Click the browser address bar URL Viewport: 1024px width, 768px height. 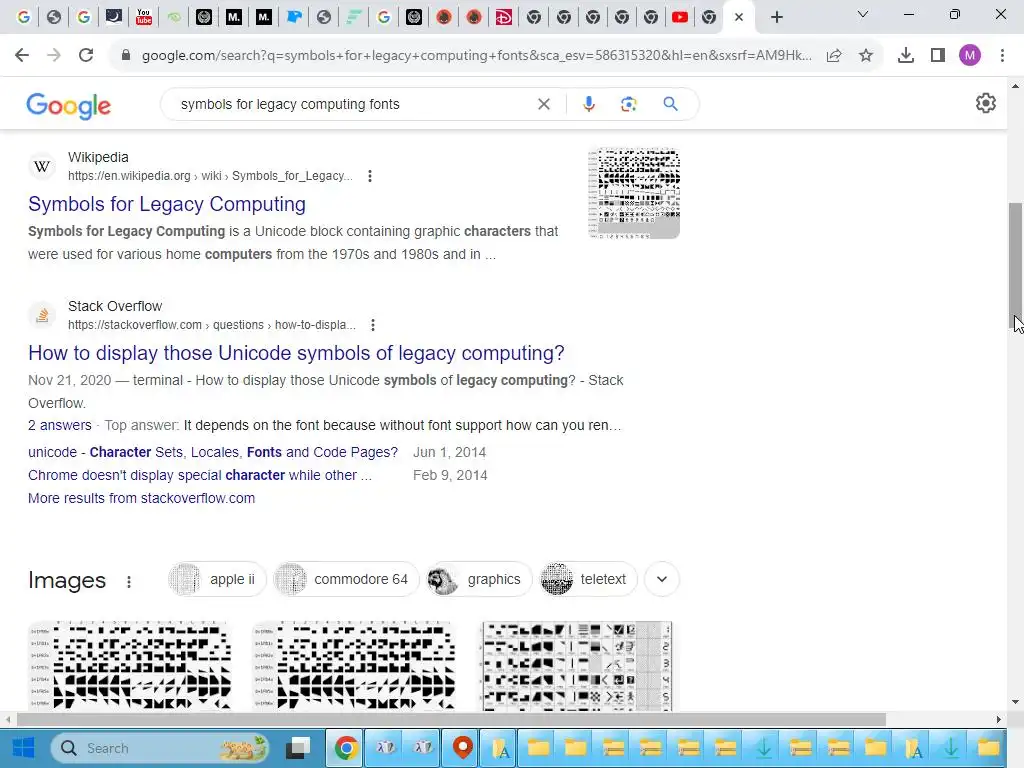pyautogui.click(x=476, y=56)
